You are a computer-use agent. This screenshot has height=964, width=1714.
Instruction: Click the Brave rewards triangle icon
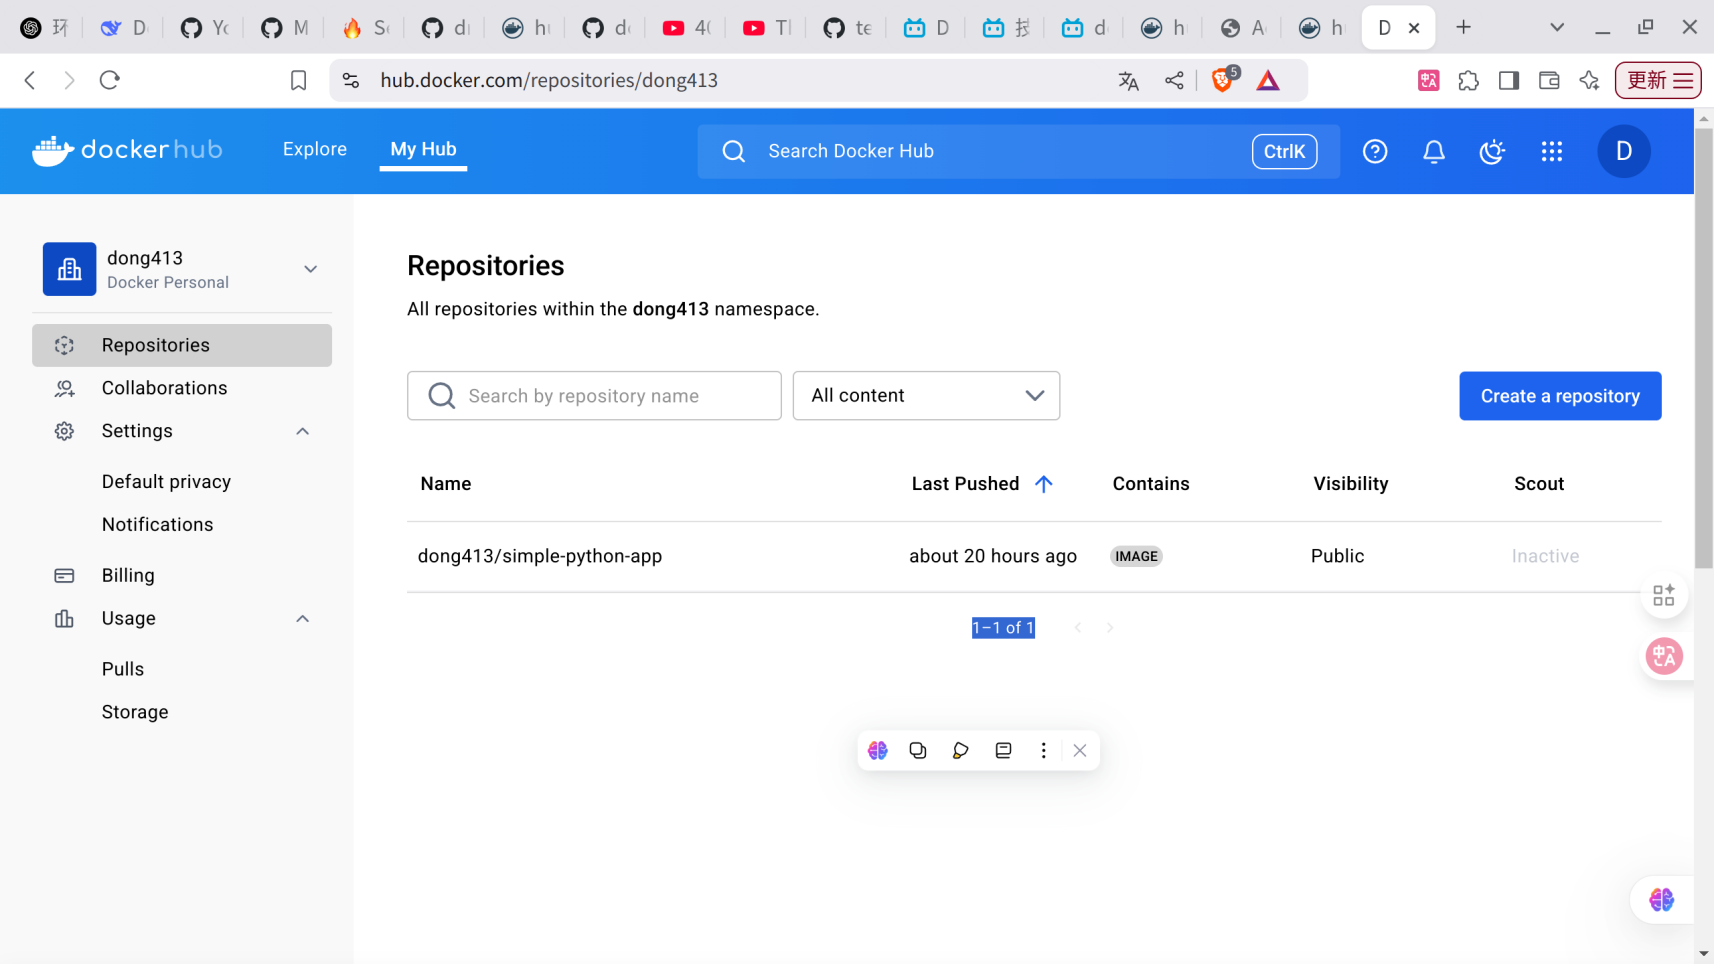tap(1268, 80)
